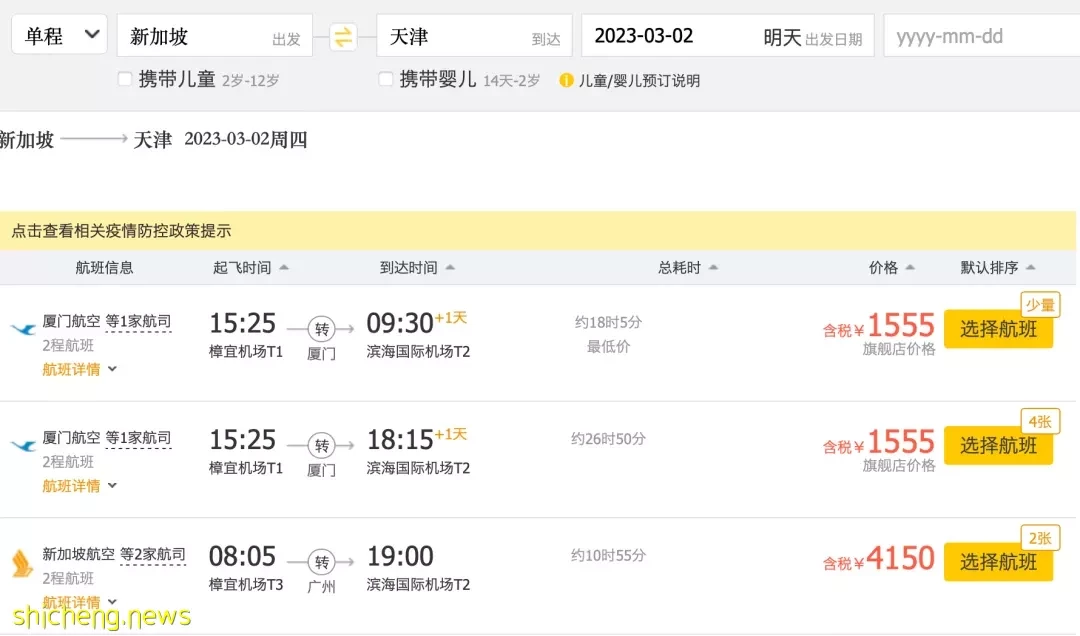Click the 约26时50分 duration text
1080x636 pixels.
click(608, 439)
